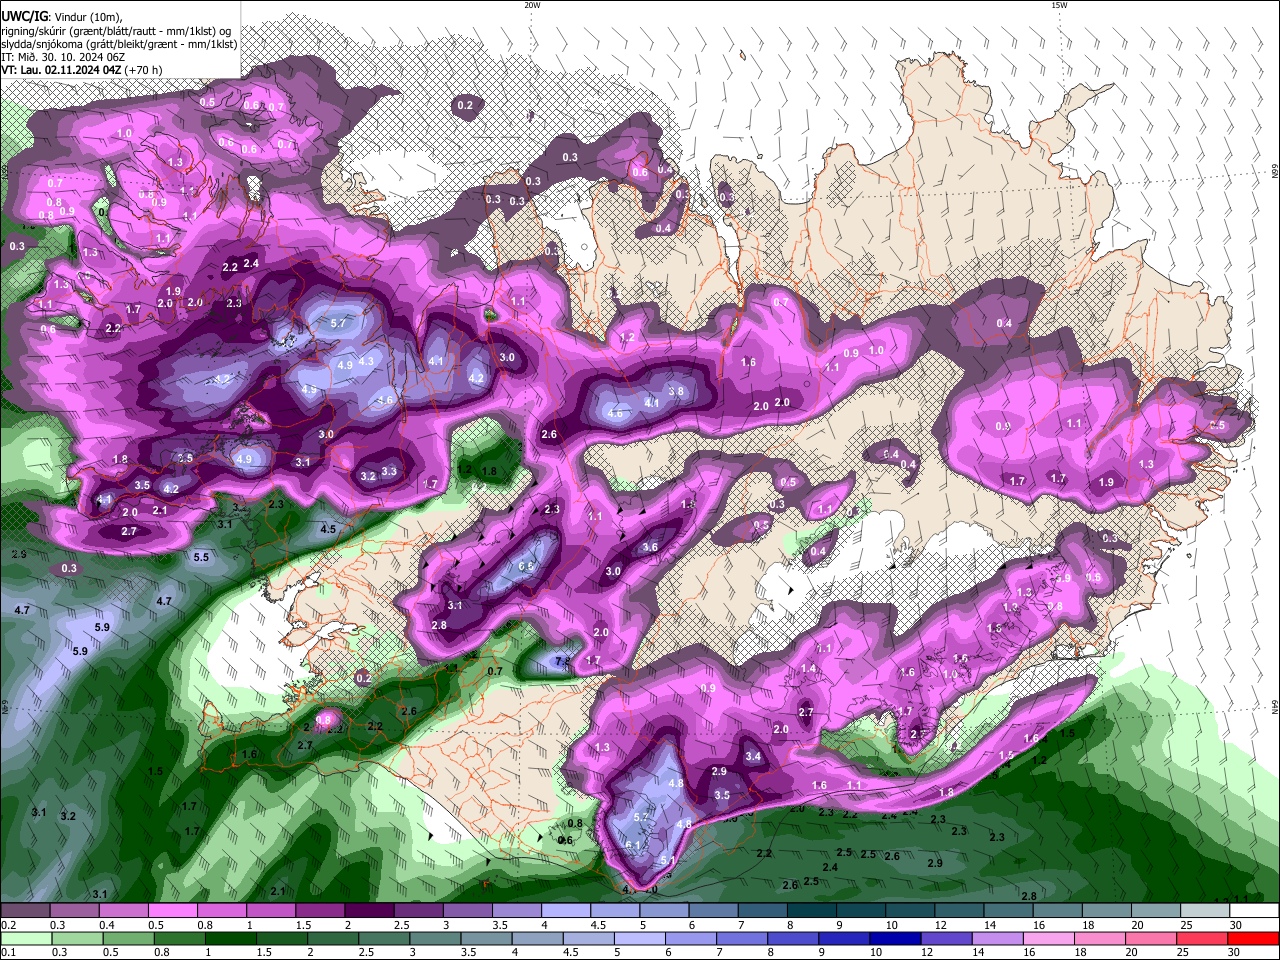This screenshot has width=1280, height=960.
Task: Select the darkest purple snow swatch starting at 2
Action: [368, 911]
